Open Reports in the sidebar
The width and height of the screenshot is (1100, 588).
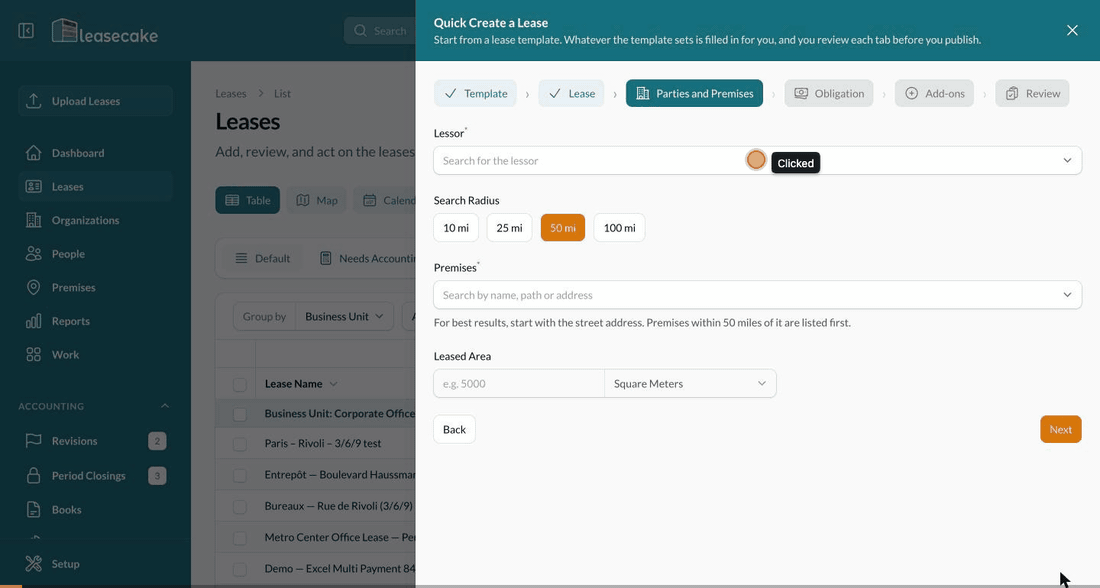[95, 321]
